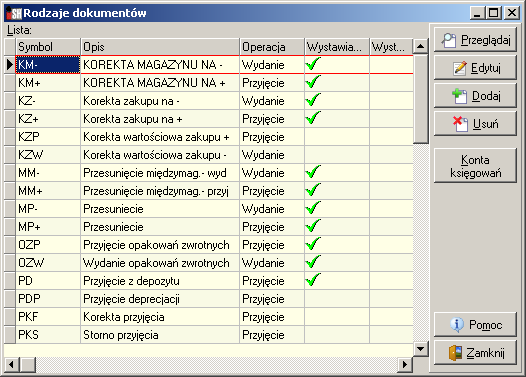Click the vertical scrollbar thumb
The width and height of the screenshot is (526, 377).
pos(421,99)
